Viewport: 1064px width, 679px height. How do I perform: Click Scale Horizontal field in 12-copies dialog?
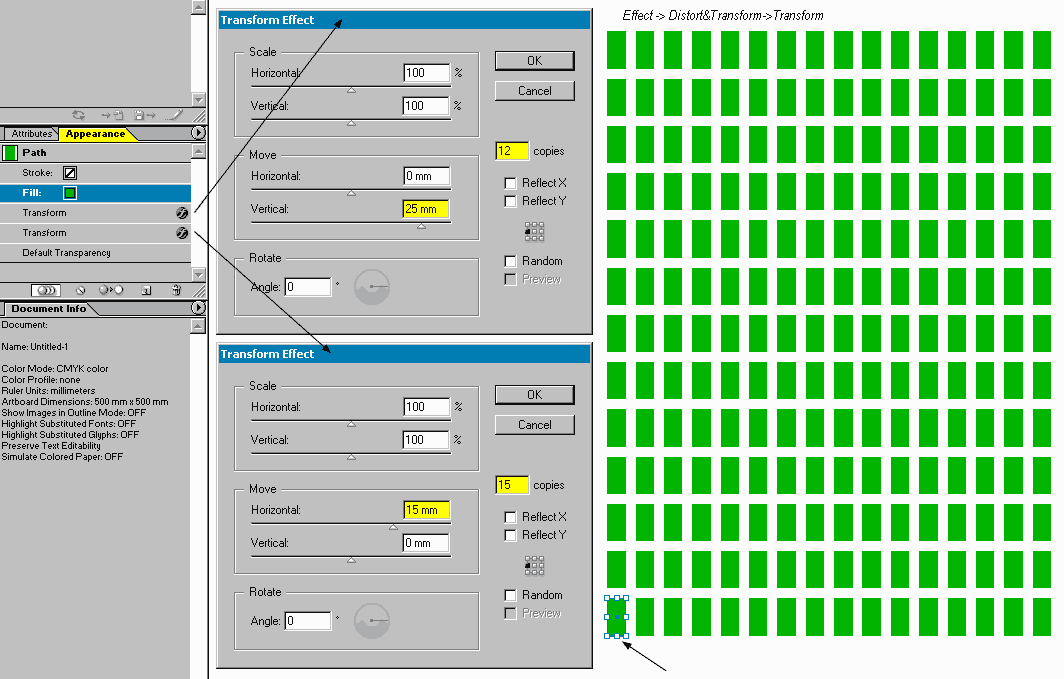click(x=426, y=73)
